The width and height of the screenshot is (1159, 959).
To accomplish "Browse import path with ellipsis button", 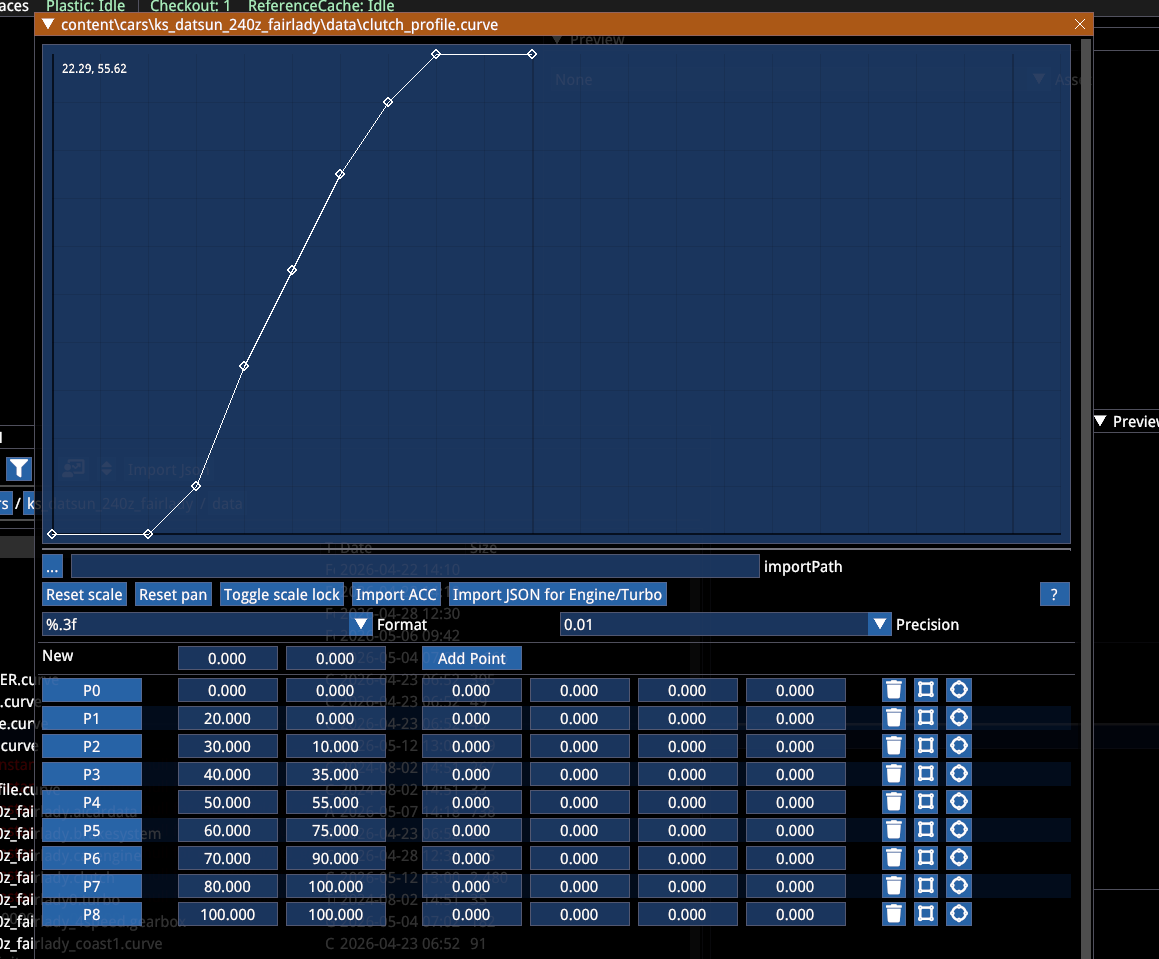I will pos(52,567).
